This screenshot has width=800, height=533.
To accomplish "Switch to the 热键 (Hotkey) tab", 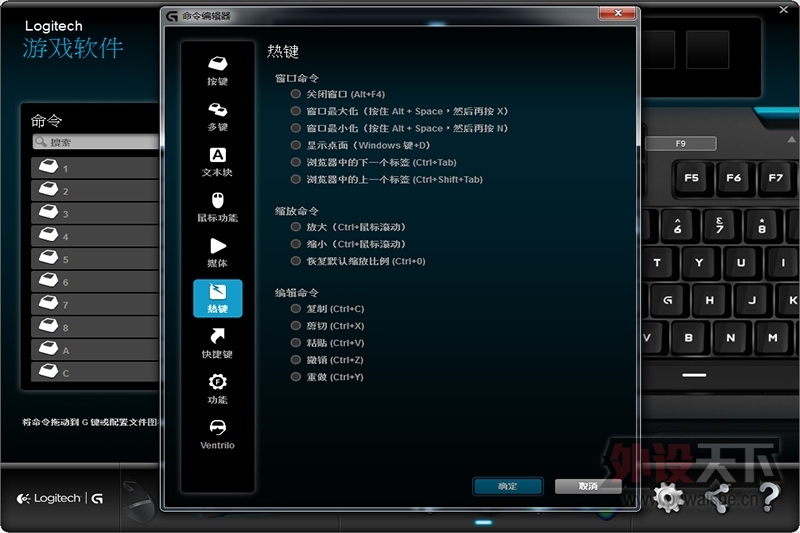I will click(217, 298).
